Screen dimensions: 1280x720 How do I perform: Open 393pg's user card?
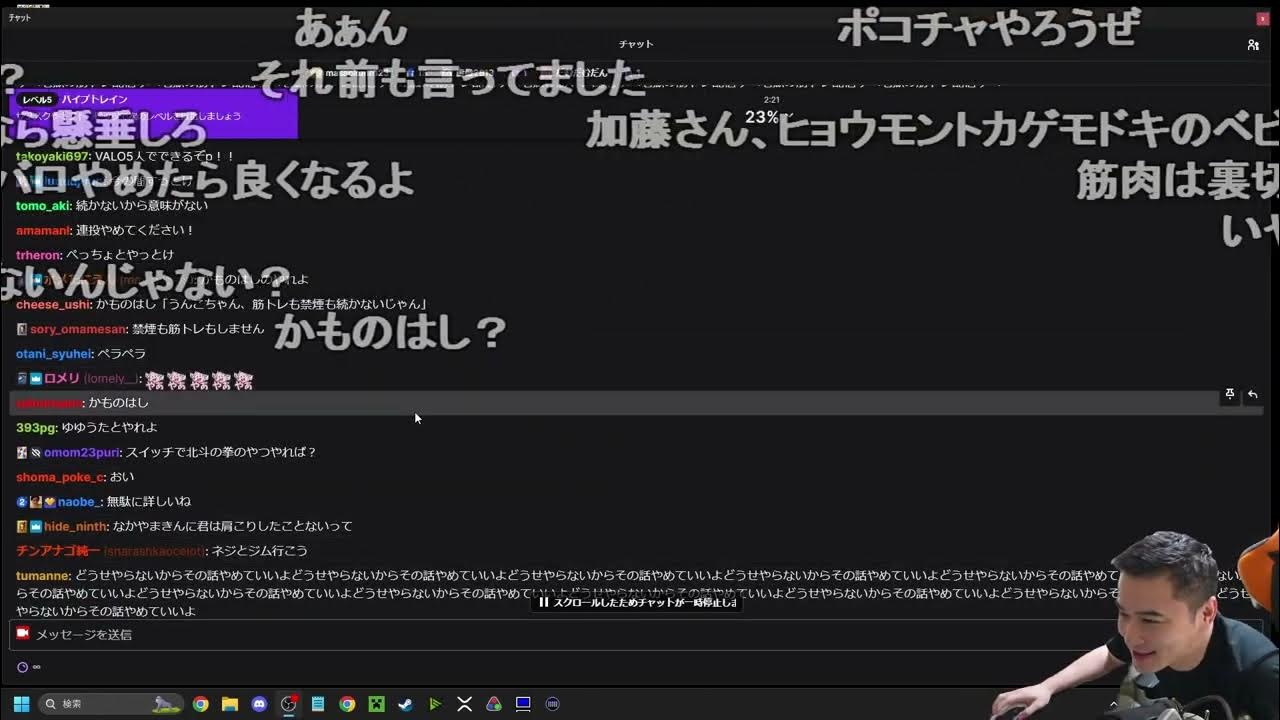(x=36, y=428)
